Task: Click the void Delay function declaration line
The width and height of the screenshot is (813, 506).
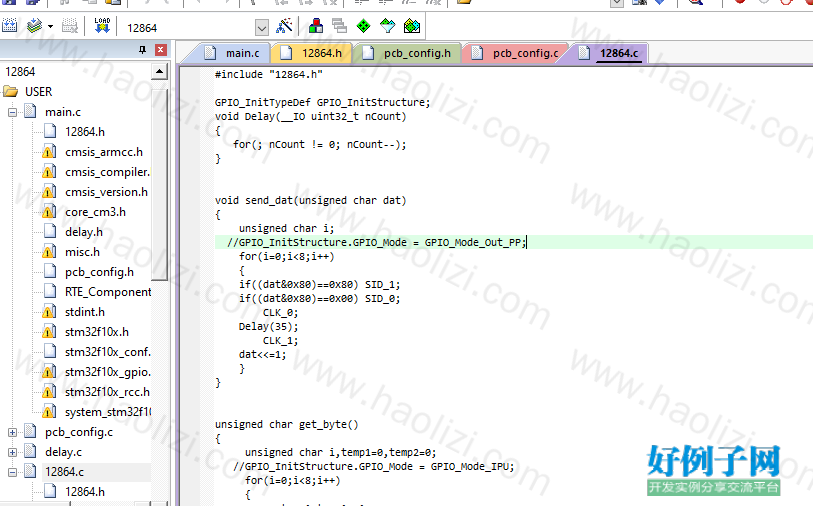Action: (311, 116)
